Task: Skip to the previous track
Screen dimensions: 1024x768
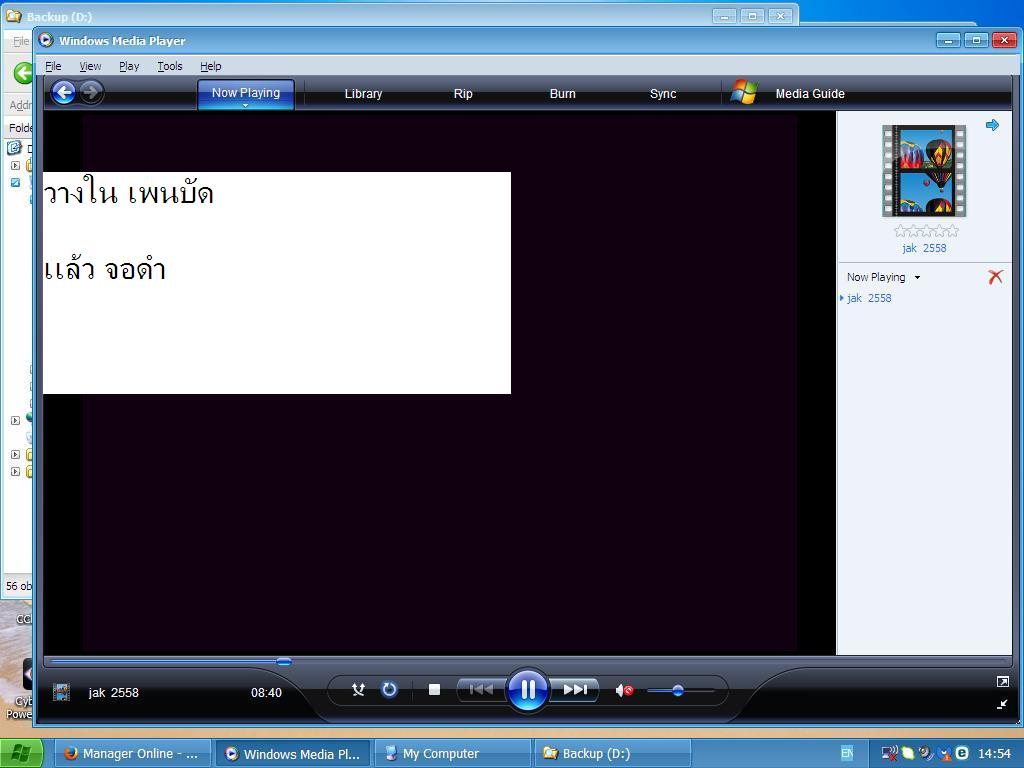Action: [481, 690]
